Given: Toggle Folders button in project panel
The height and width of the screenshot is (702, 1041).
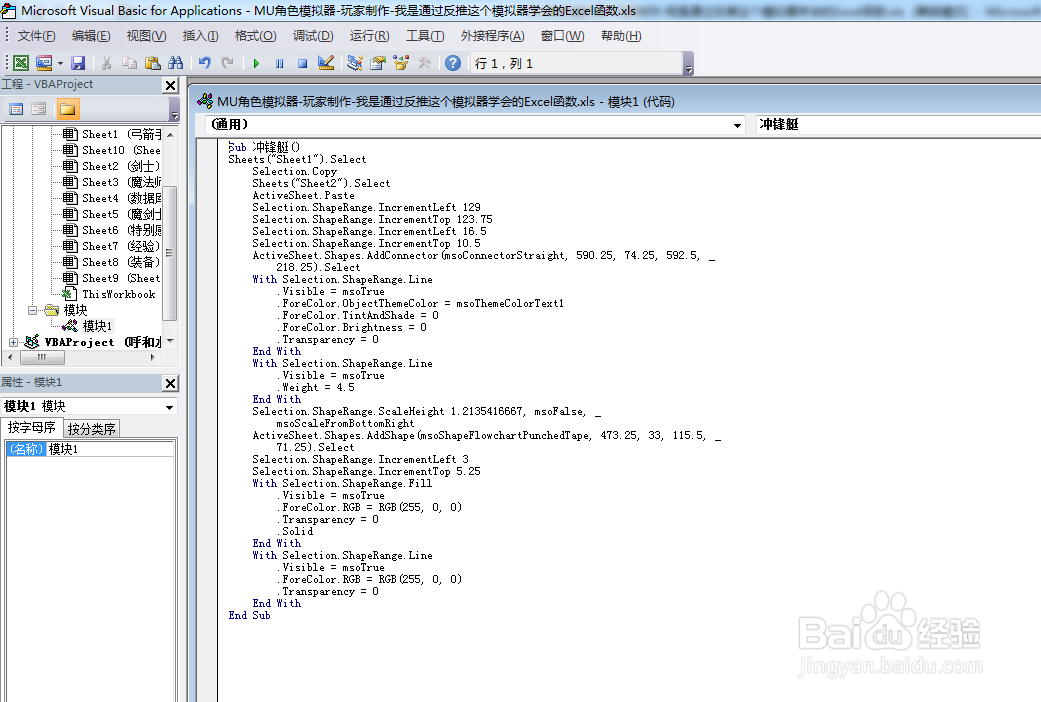Looking at the screenshot, I should pyautogui.click(x=68, y=109).
